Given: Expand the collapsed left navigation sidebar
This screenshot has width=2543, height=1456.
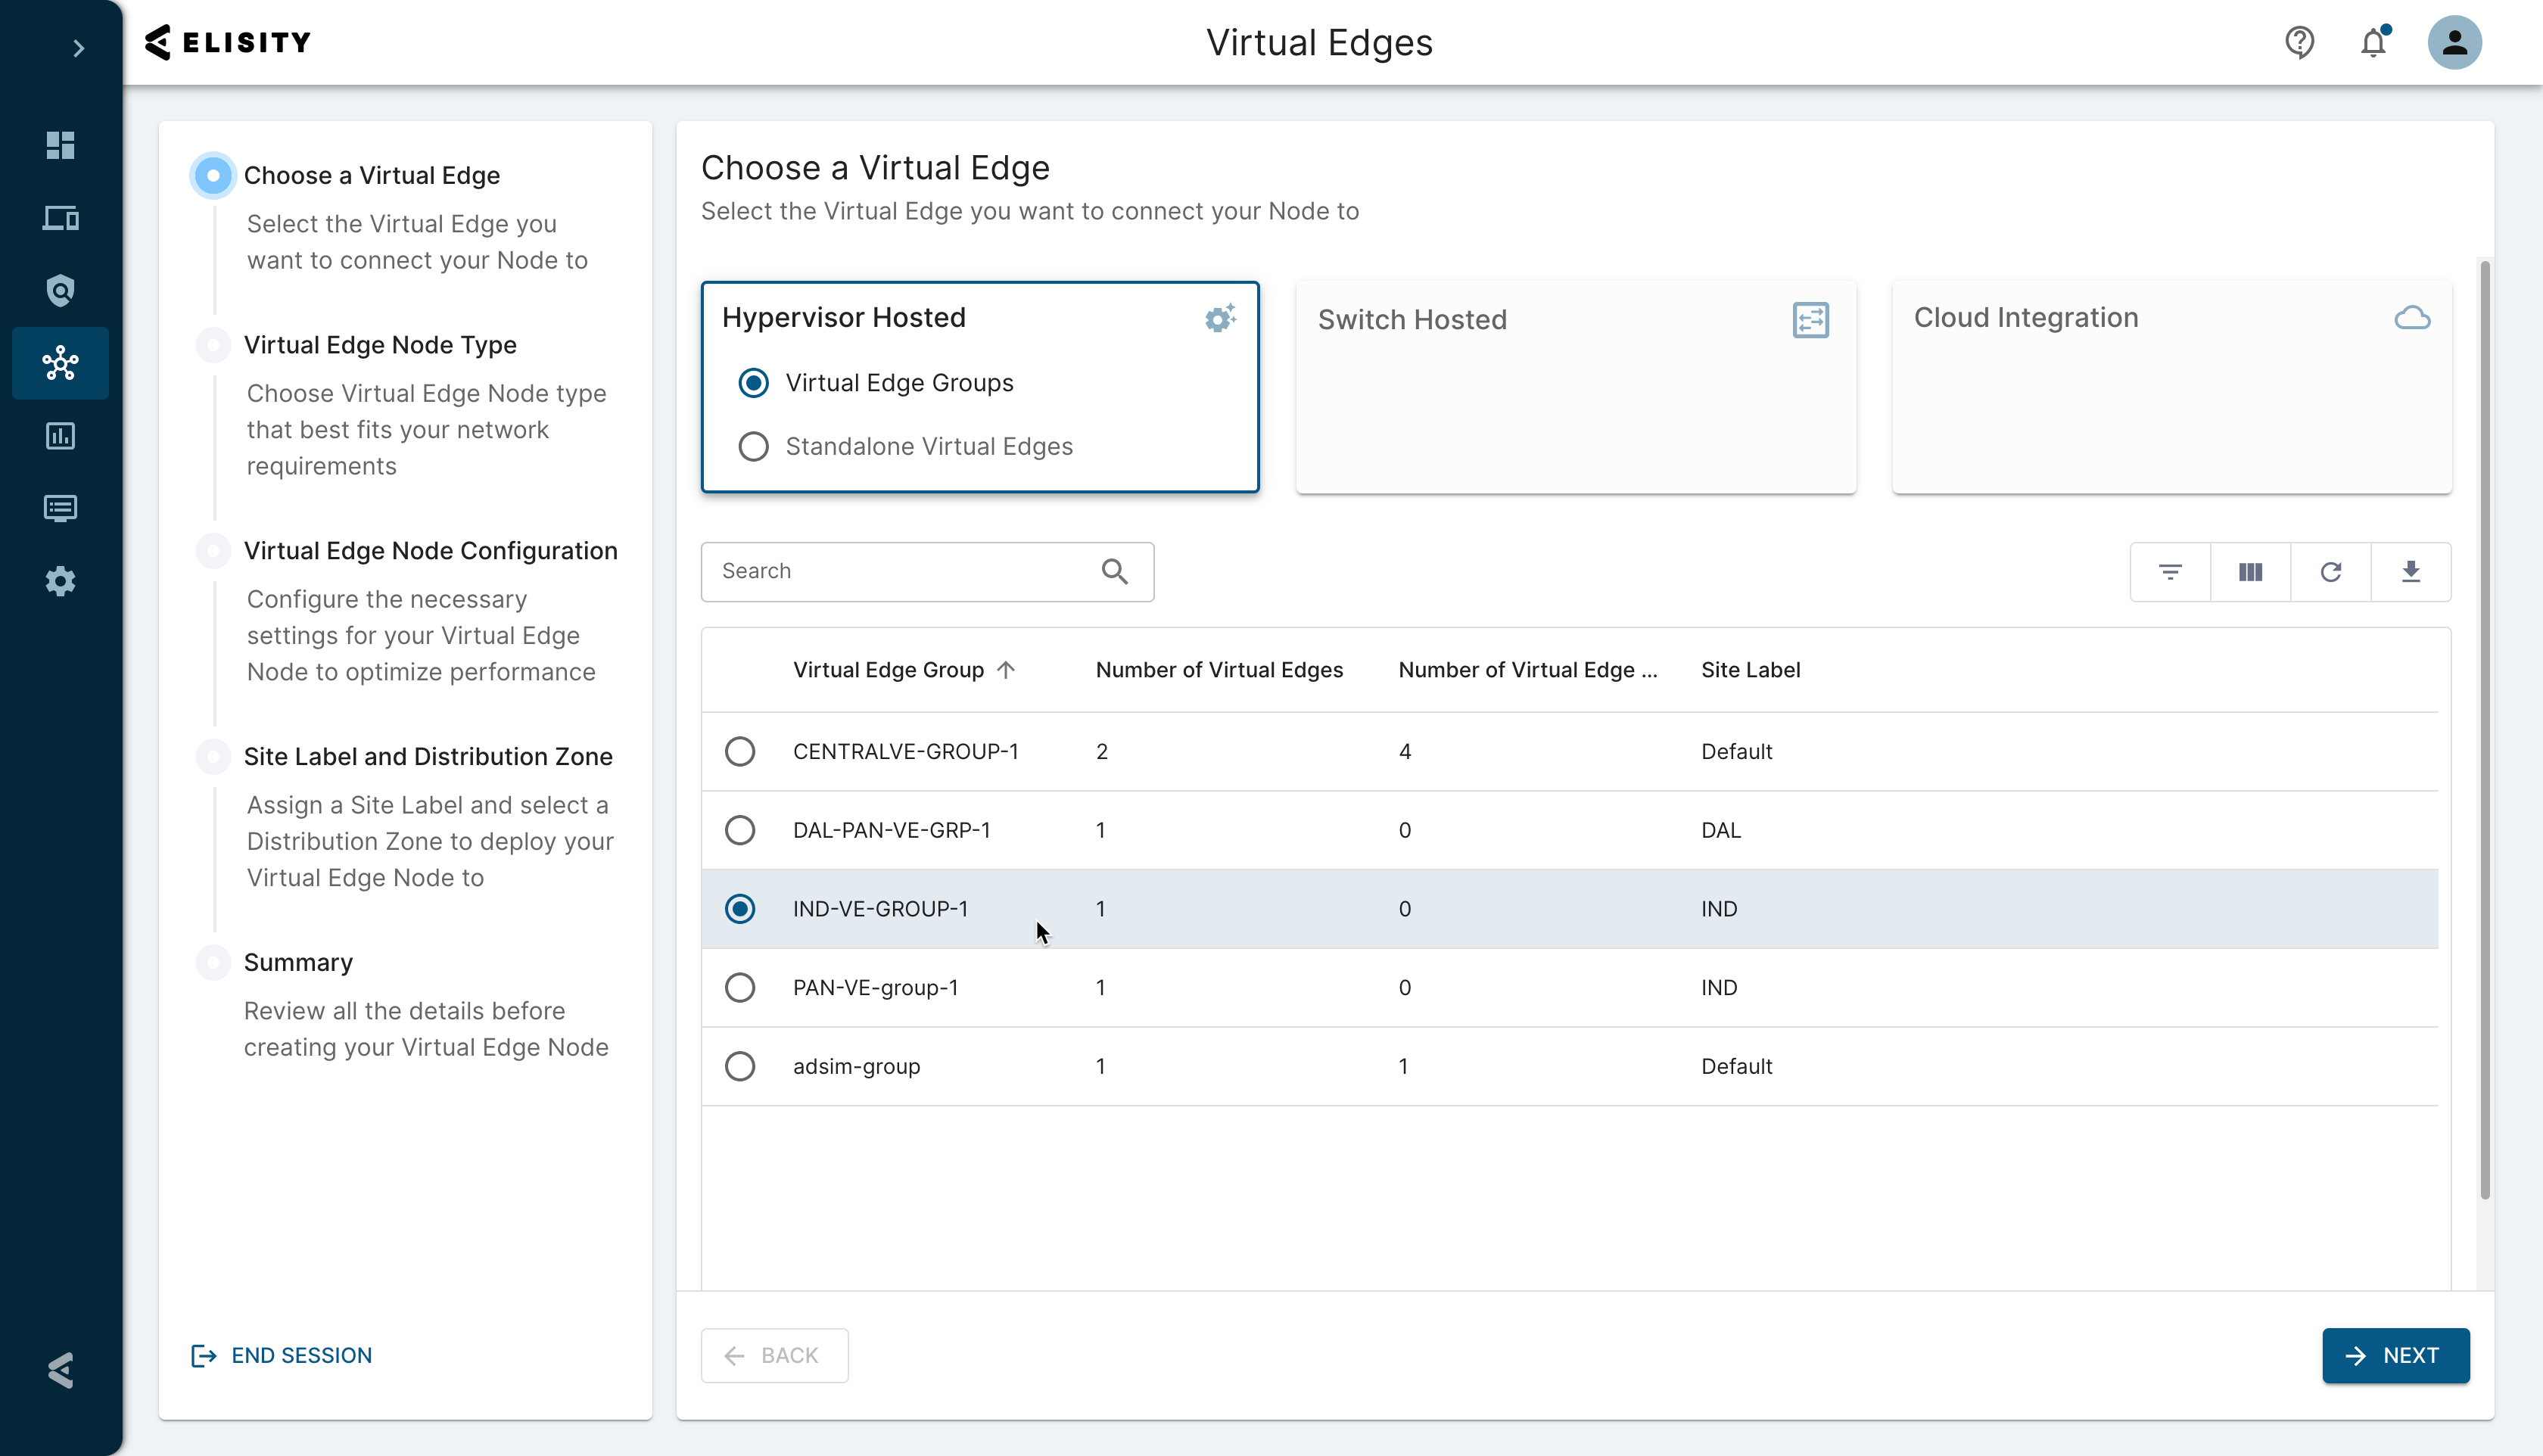Looking at the screenshot, I should point(79,48).
